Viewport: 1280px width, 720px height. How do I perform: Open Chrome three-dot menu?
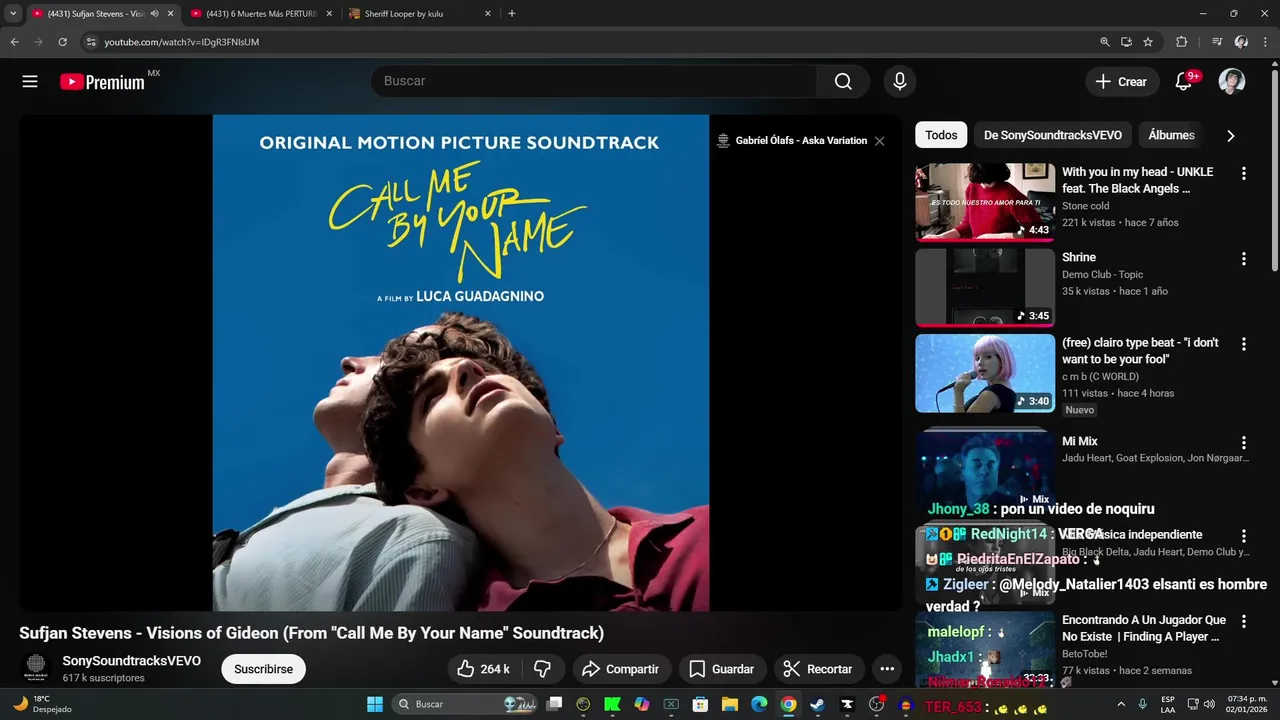point(1264,42)
